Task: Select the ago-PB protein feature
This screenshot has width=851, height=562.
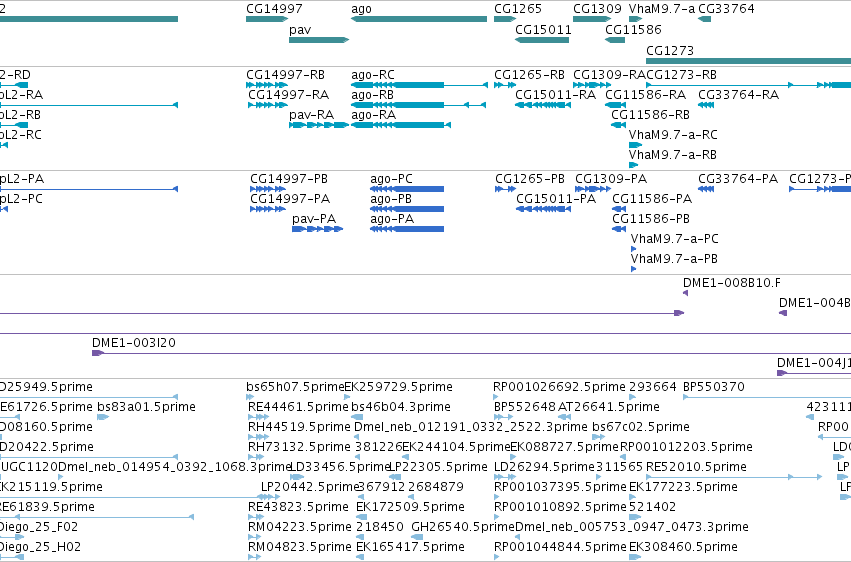Action: click(x=407, y=209)
